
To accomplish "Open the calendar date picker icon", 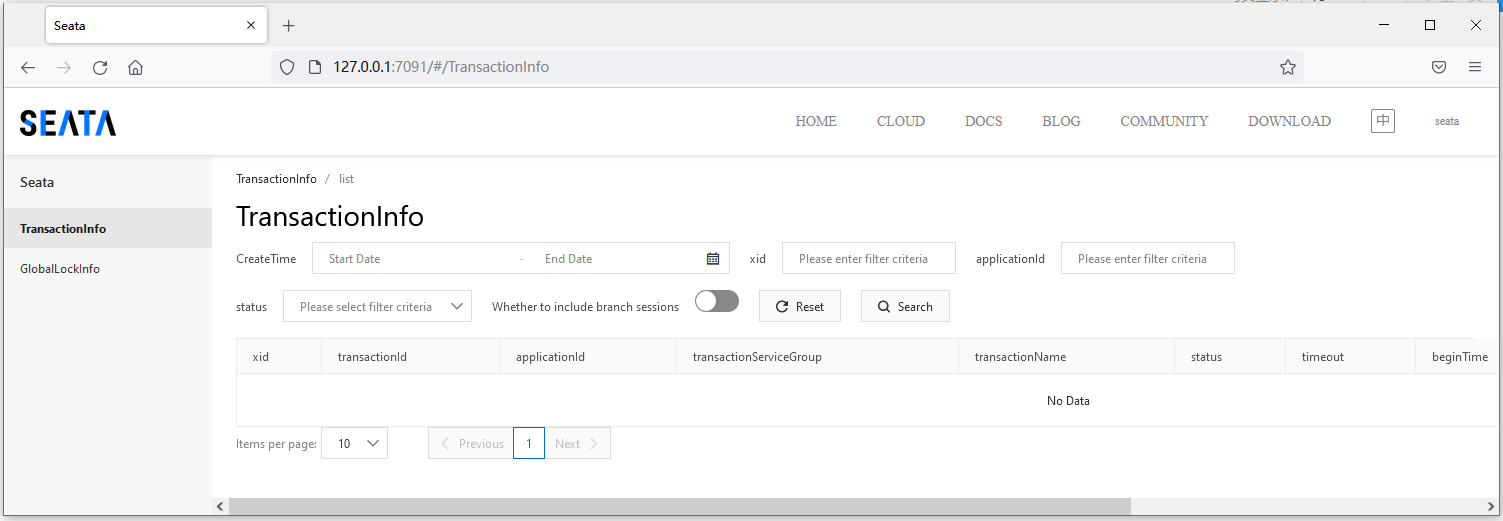I will click(713, 258).
